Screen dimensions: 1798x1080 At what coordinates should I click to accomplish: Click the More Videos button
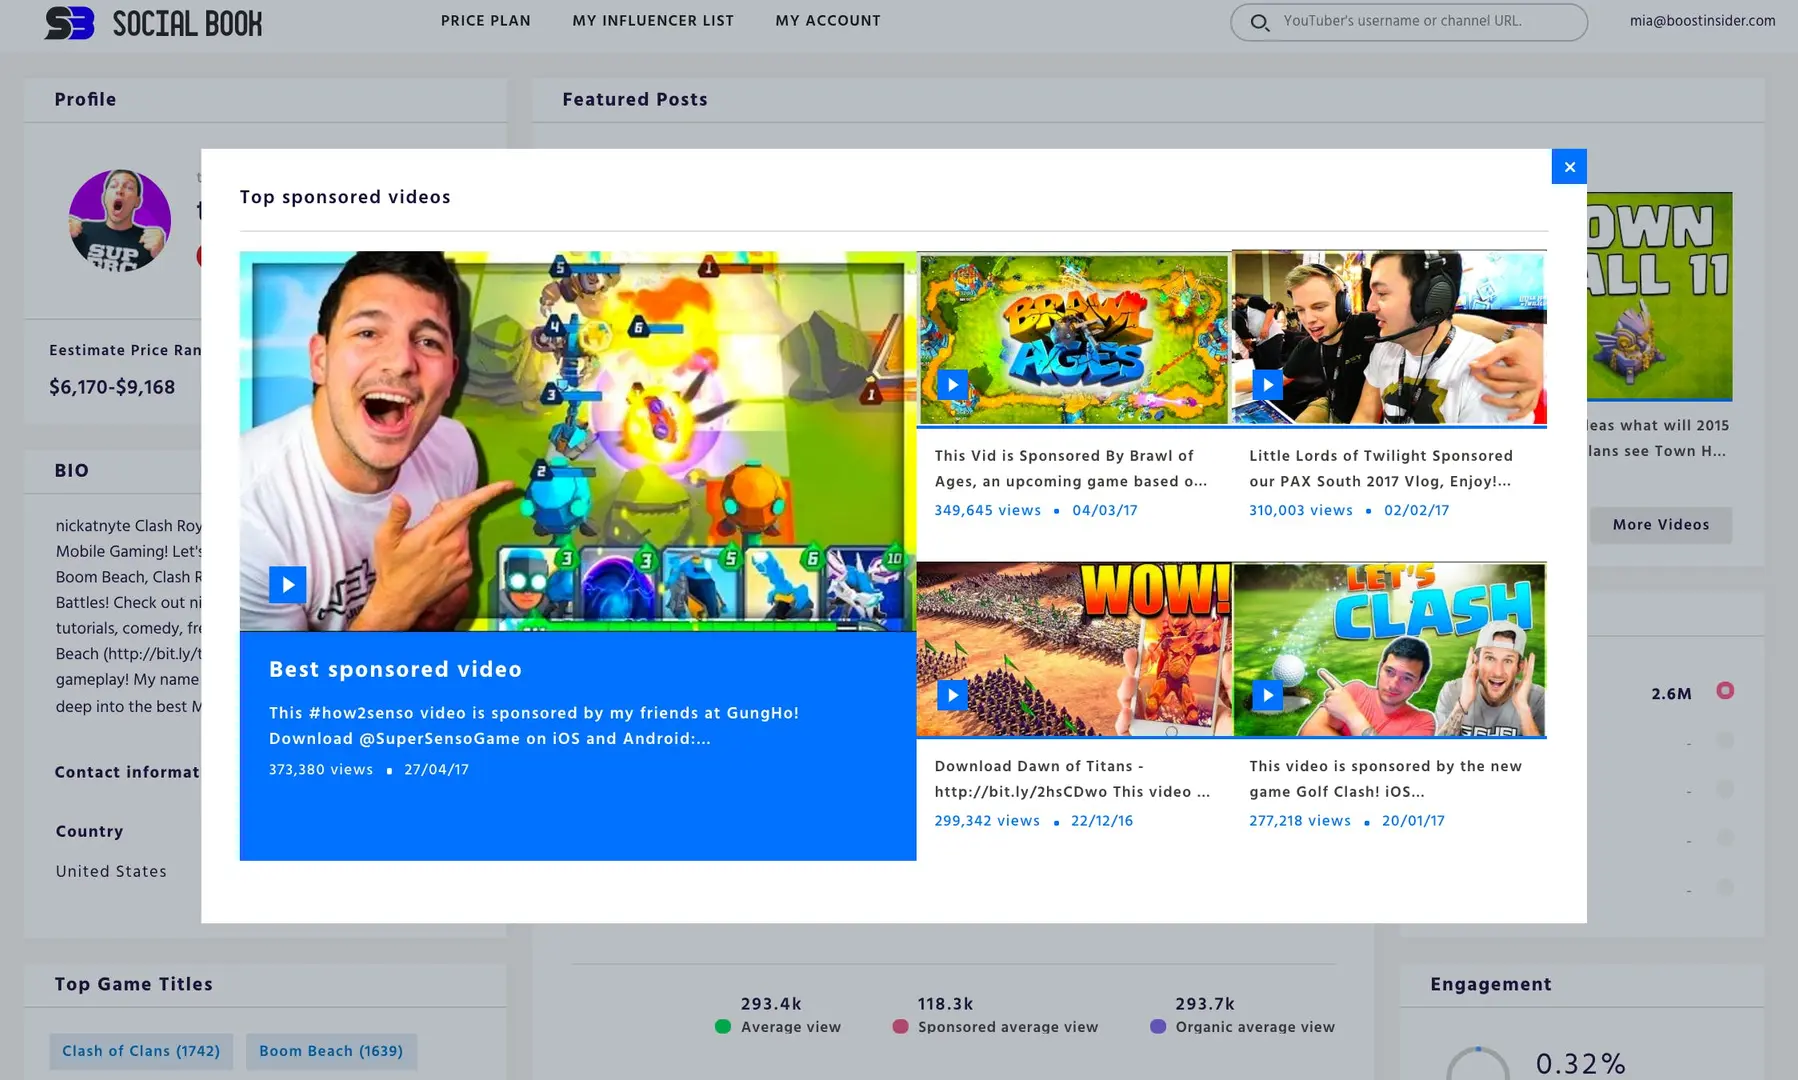point(1661,525)
